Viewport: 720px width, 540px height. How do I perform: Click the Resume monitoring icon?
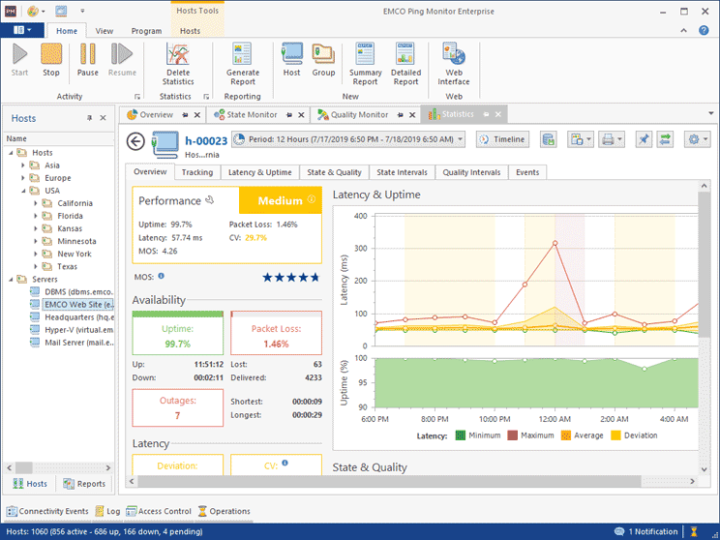click(x=122, y=60)
